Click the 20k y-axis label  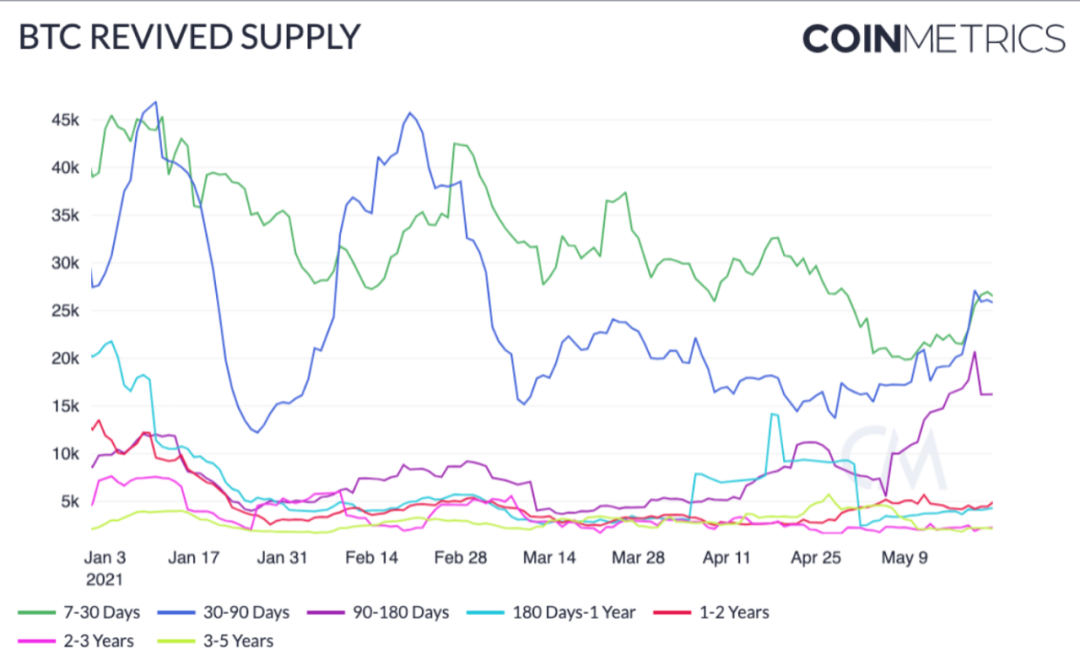65,358
